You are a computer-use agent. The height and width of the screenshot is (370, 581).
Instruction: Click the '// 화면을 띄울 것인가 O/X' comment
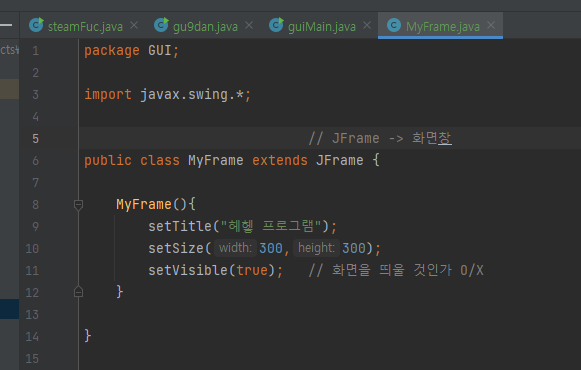396,270
